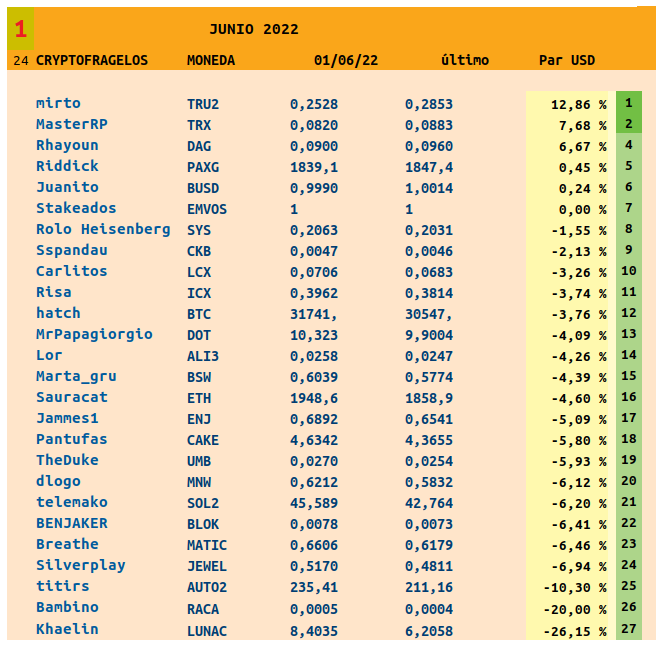The image size is (672, 652).
Task: Select the 12,86 % gain cell
Action: 578,104
